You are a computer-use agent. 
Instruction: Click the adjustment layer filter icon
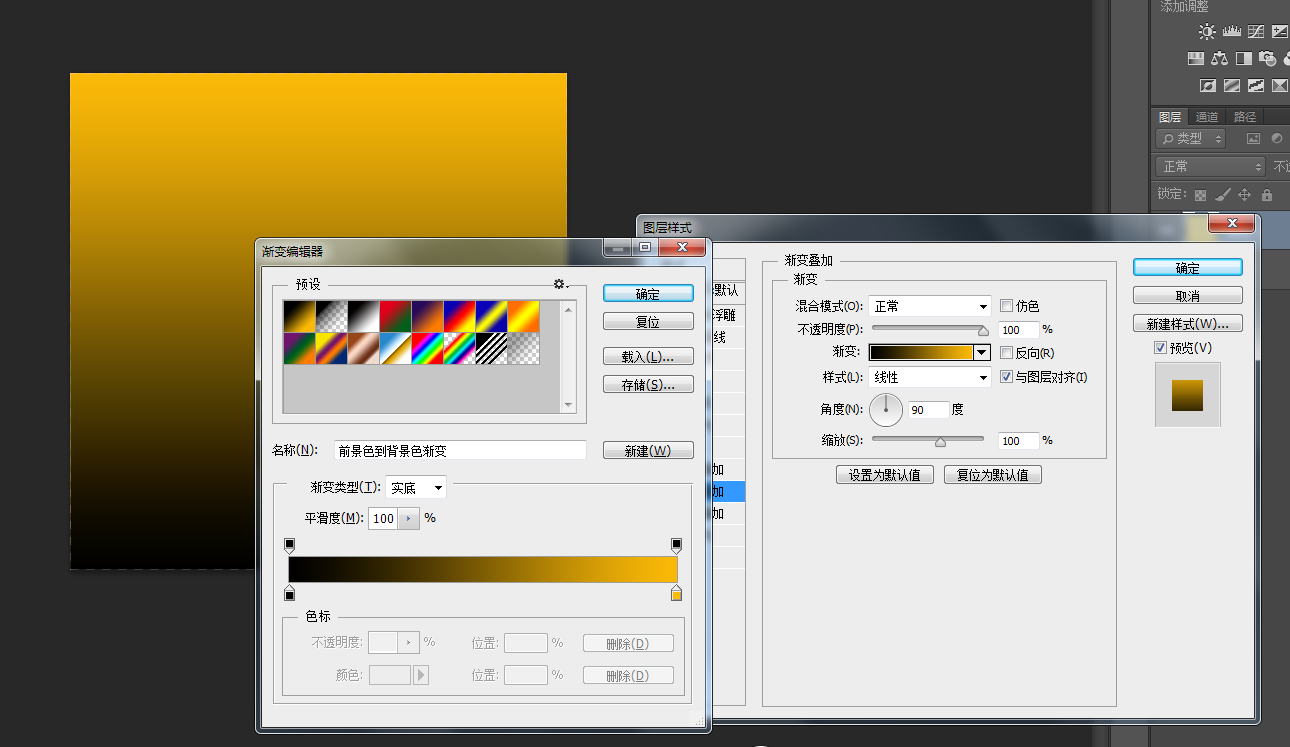tap(1277, 139)
